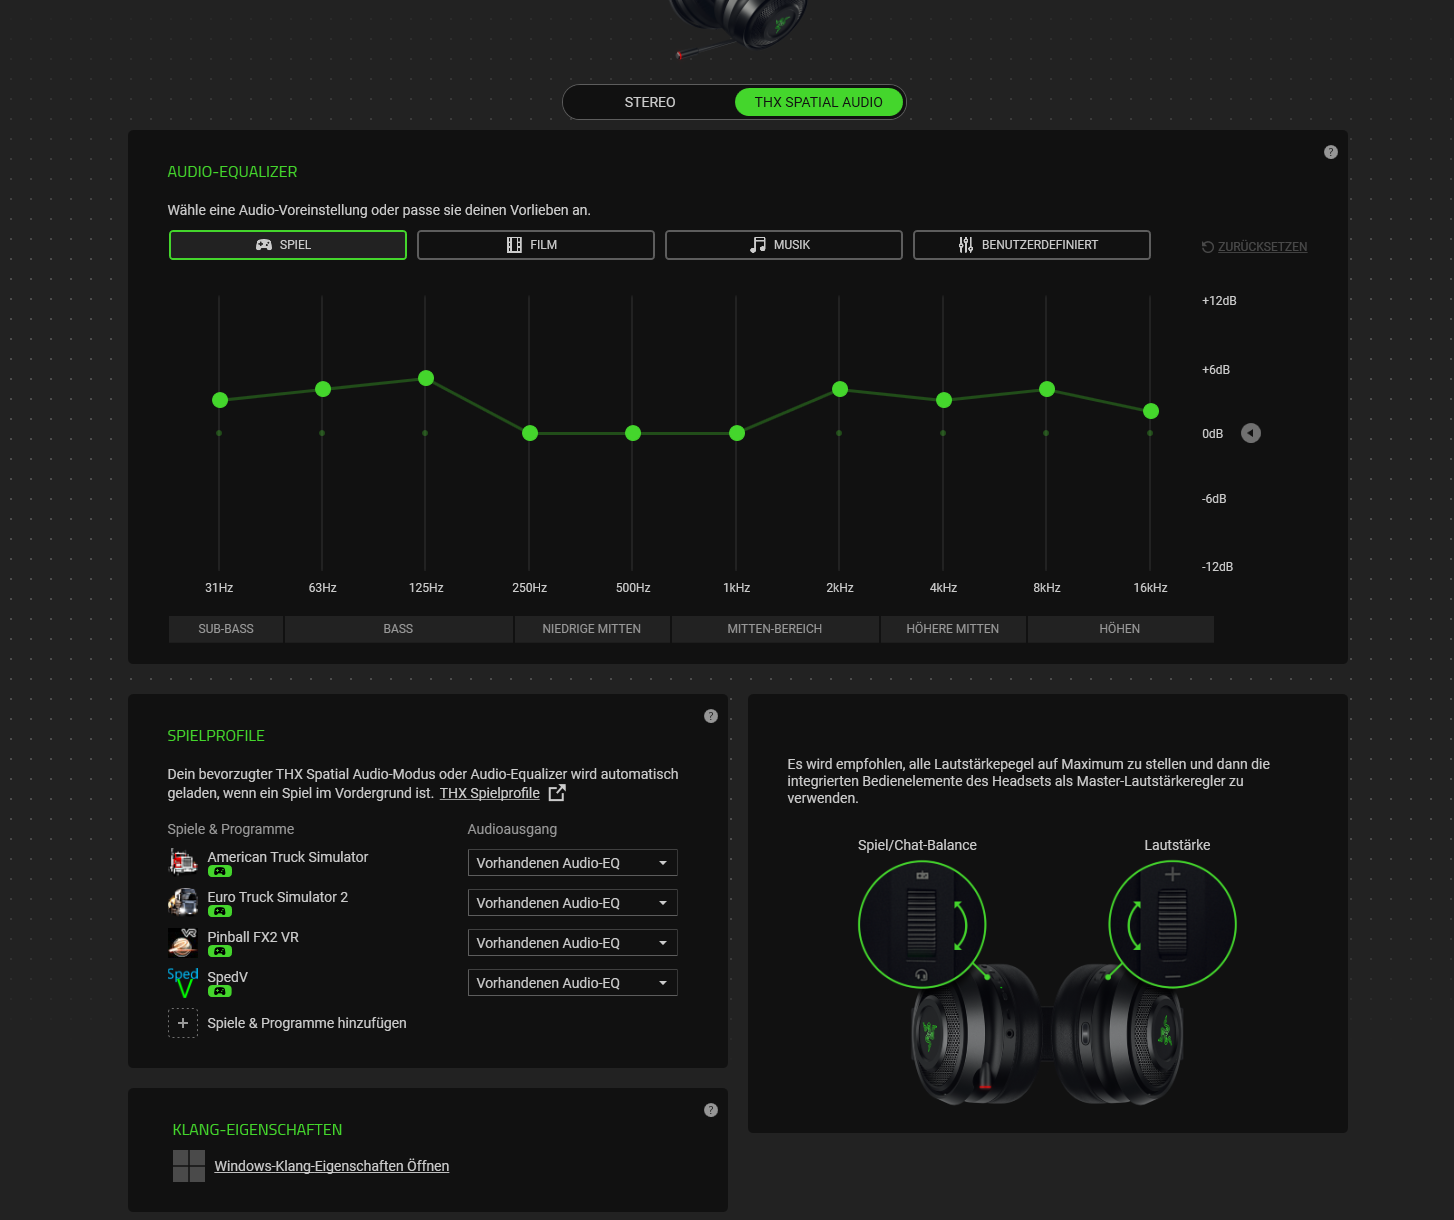Click the 2kHz equalizer slider handle

point(840,389)
